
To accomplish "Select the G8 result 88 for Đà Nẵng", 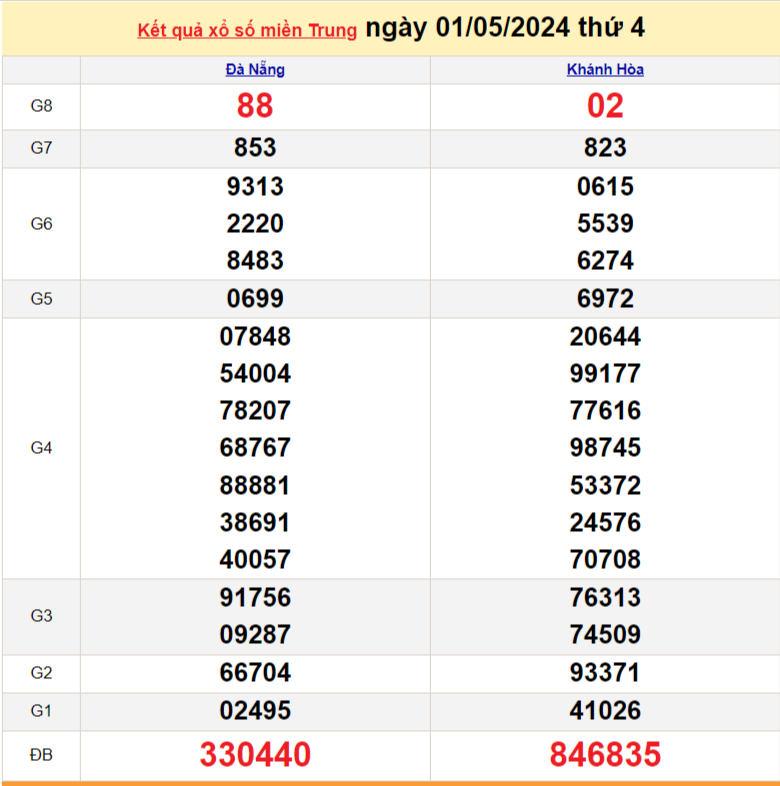I will (255, 106).
